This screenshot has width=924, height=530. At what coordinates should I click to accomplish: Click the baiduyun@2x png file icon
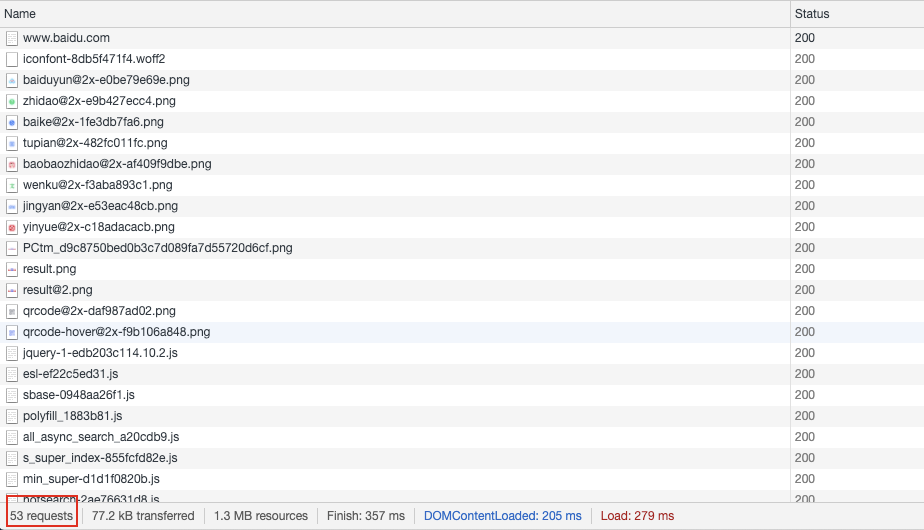(x=12, y=80)
